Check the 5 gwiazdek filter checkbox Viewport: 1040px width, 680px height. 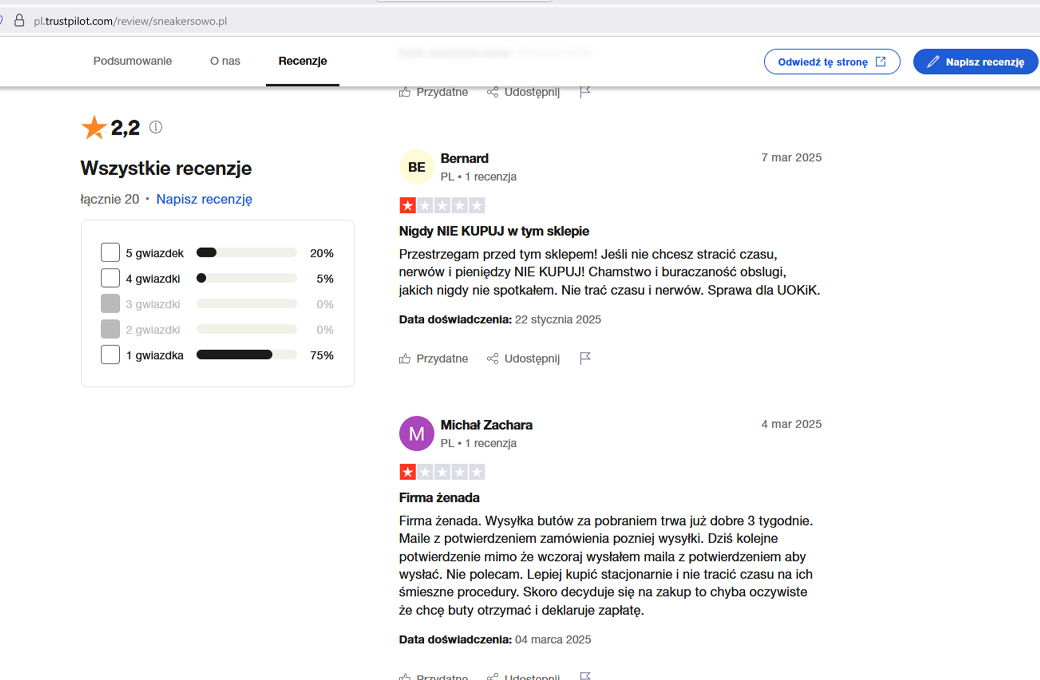pyautogui.click(x=110, y=253)
